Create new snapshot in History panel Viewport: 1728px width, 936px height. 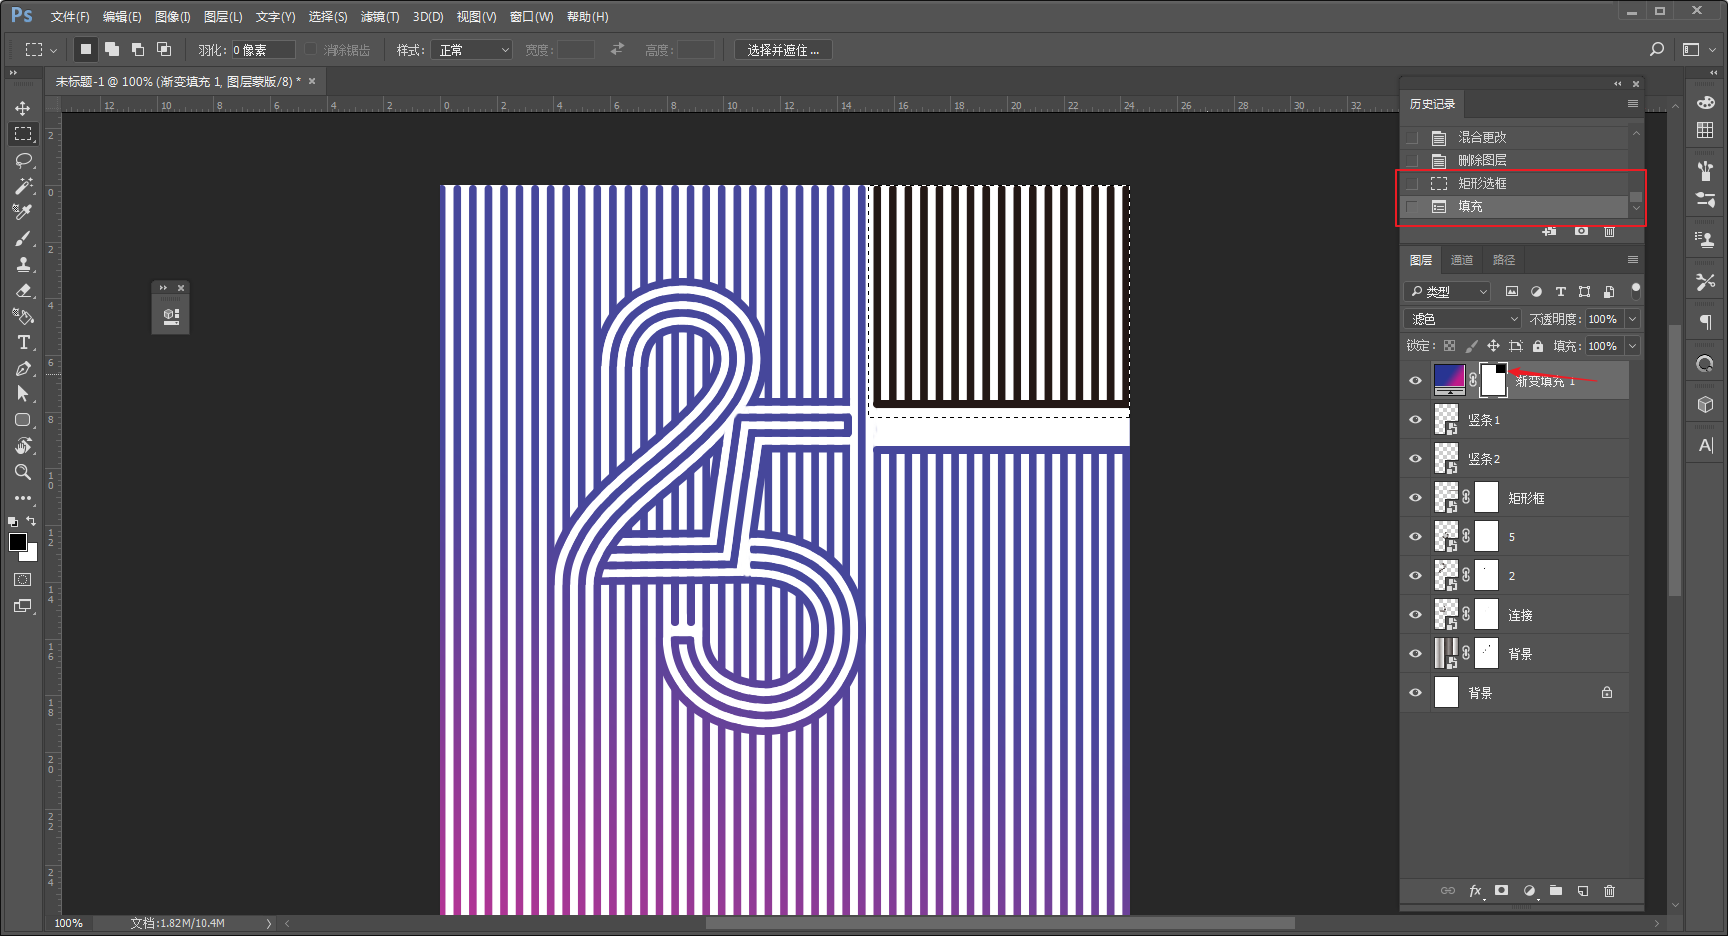click(1581, 231)
